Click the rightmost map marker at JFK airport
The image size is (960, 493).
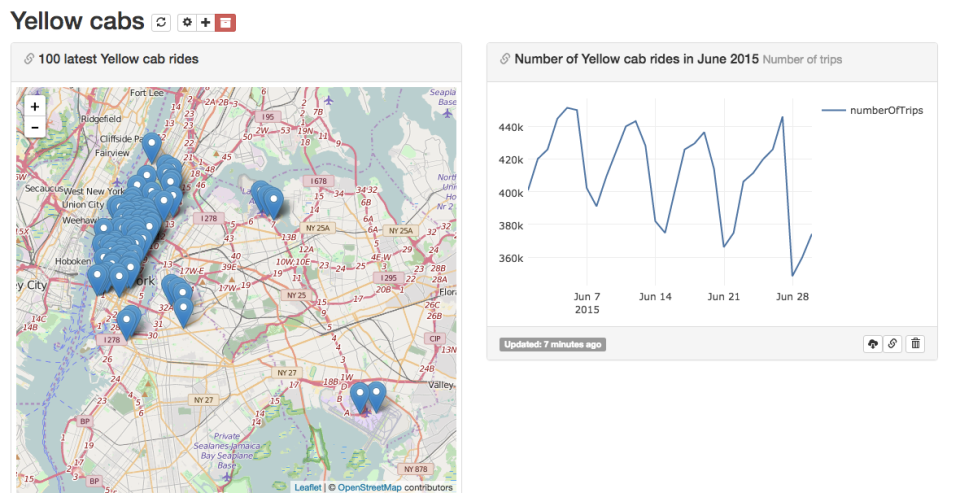point(376,394)
